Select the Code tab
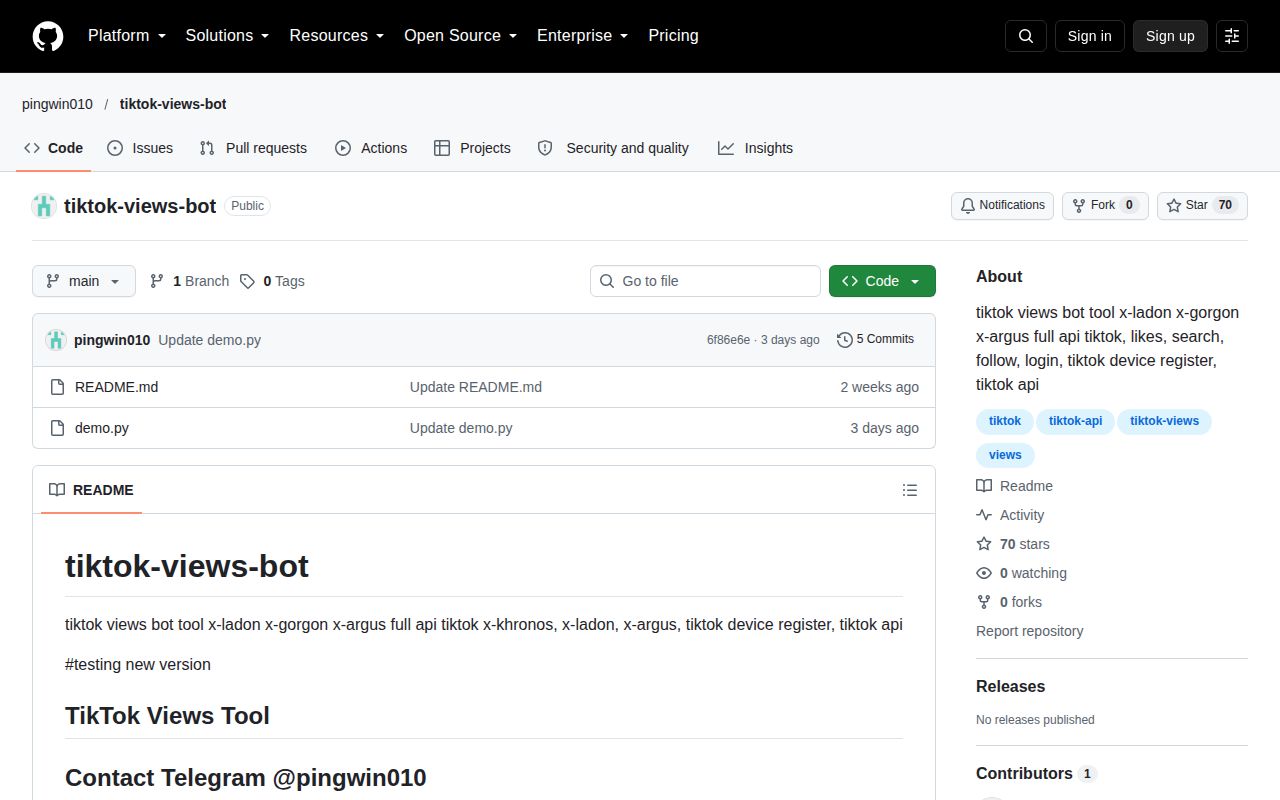The height and width of the screenshot is (800, 1280). coord(54,148)
